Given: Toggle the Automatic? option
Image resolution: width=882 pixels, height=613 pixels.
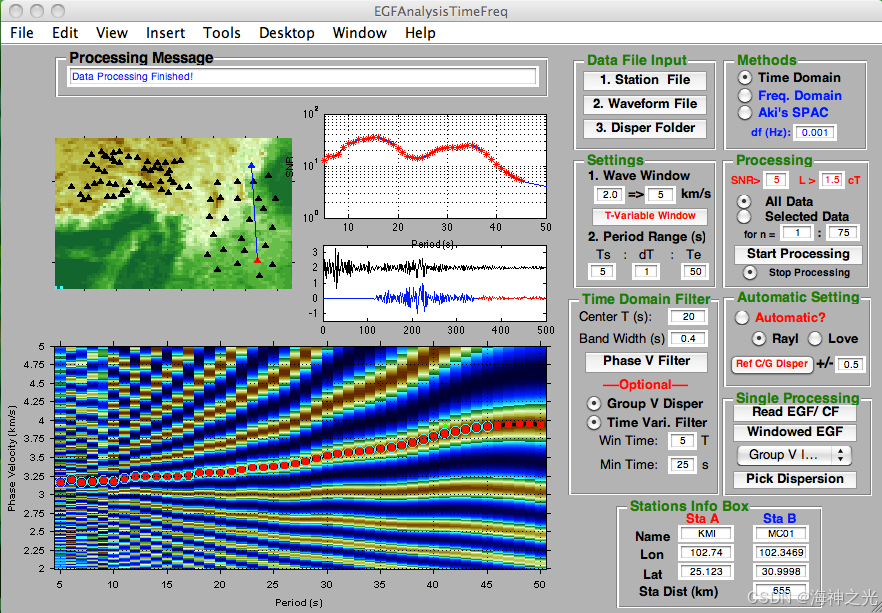Looking at the screenshot, I should 742,318.
